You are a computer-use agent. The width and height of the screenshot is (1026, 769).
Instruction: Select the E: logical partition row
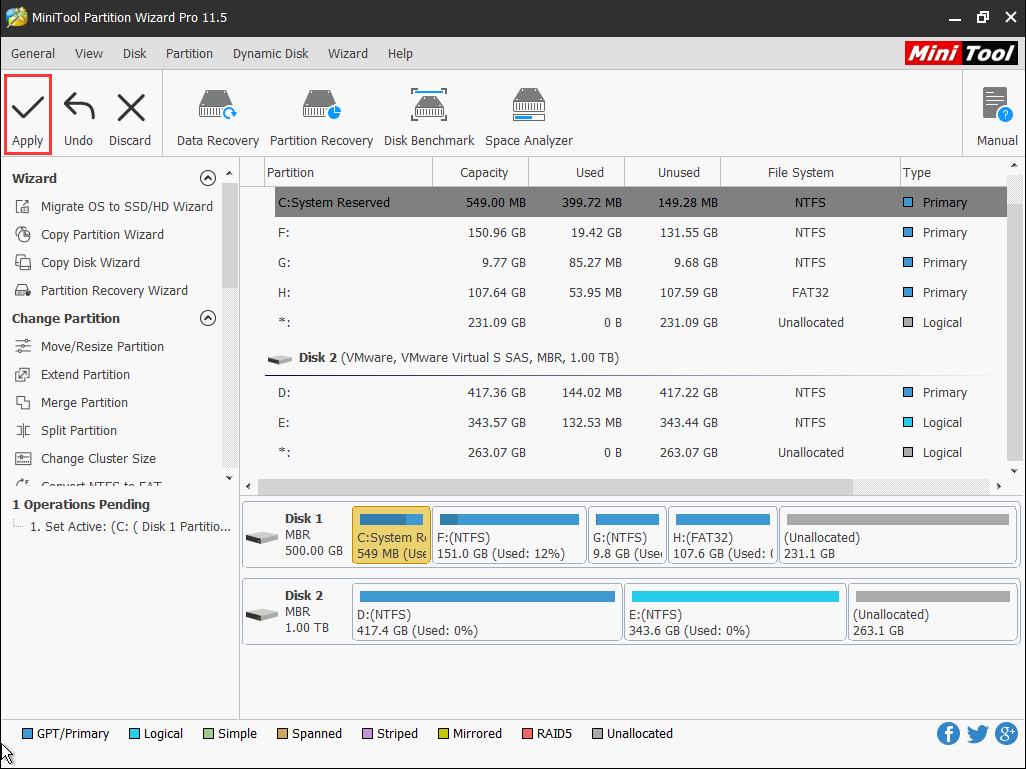pyautogui.click(x=641, y=423)
